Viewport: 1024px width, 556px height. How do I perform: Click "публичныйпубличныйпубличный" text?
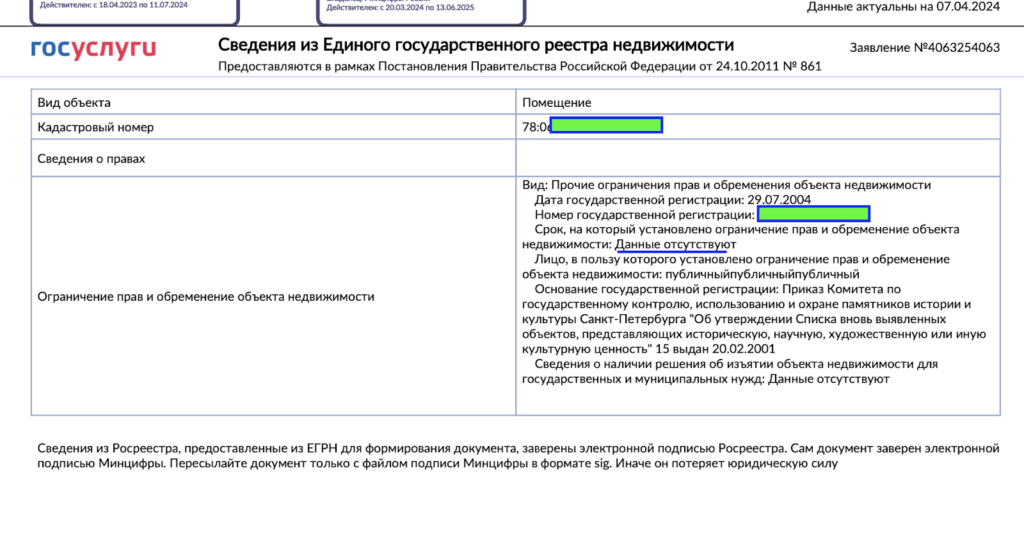pyautogui.click(x=762, y=274)
